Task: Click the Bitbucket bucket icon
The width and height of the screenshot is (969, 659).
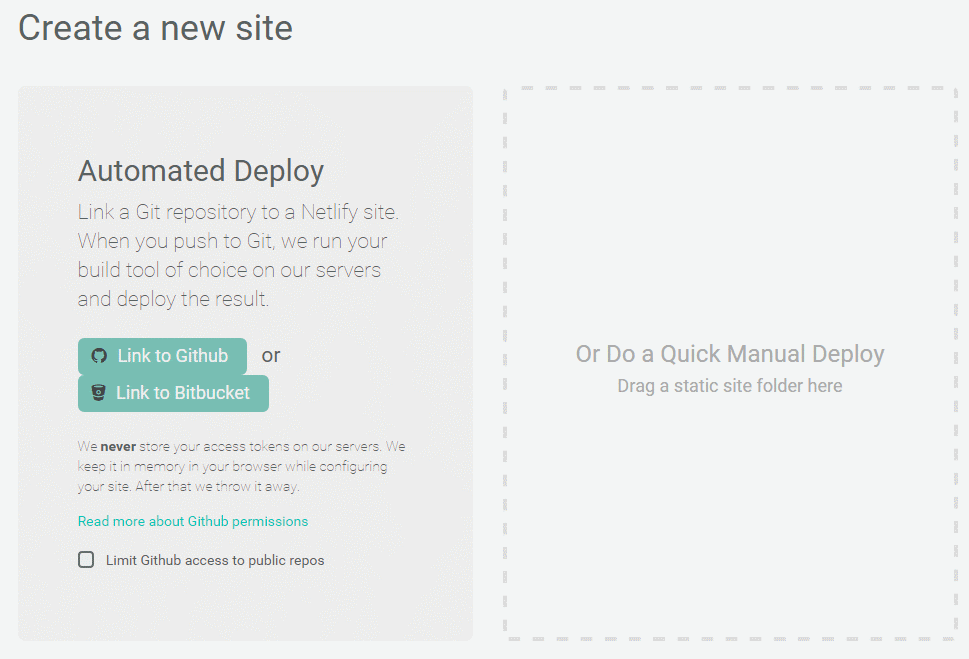Action: (99, 393)
